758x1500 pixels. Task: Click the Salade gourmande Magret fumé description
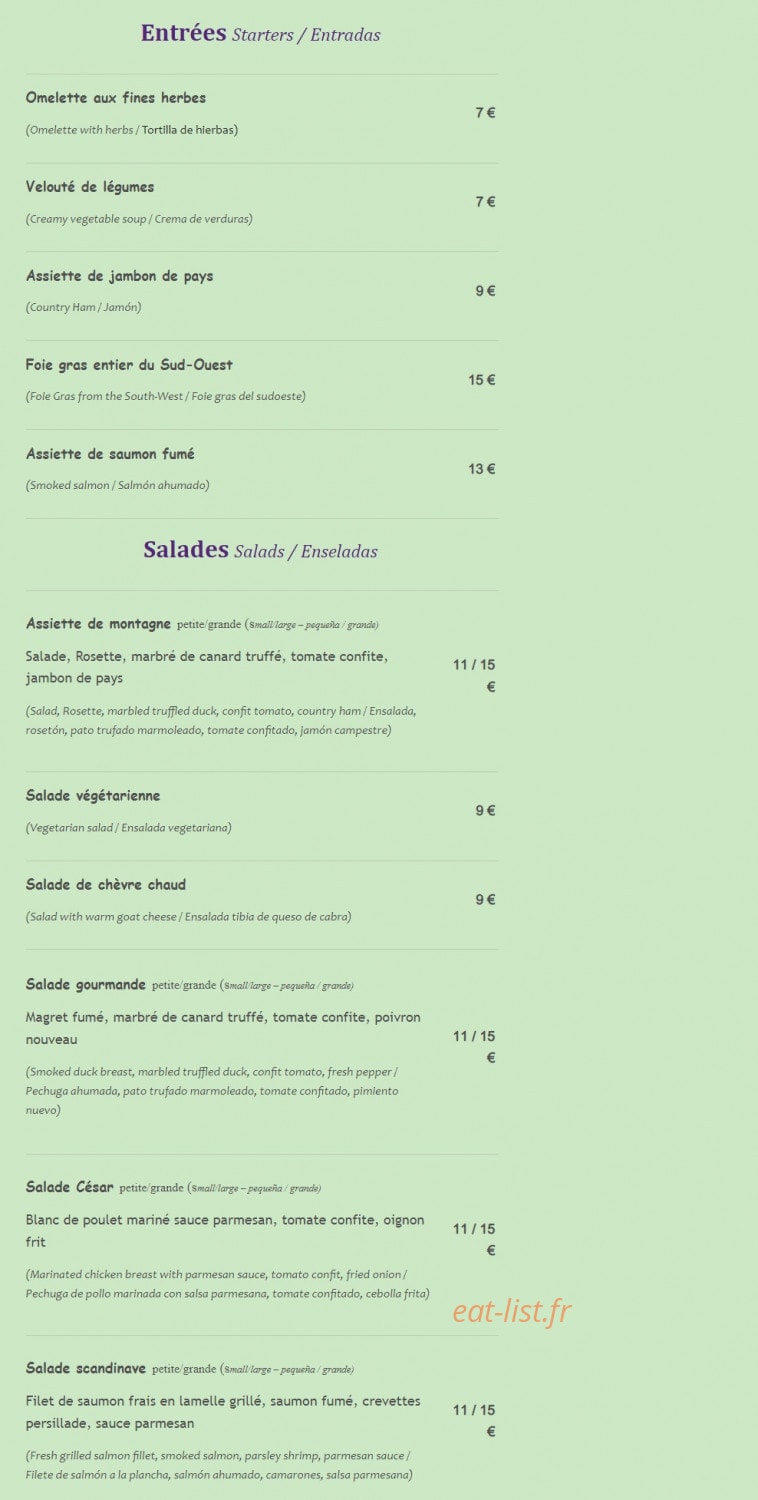pyautogui.click(x=223, y=1028)
